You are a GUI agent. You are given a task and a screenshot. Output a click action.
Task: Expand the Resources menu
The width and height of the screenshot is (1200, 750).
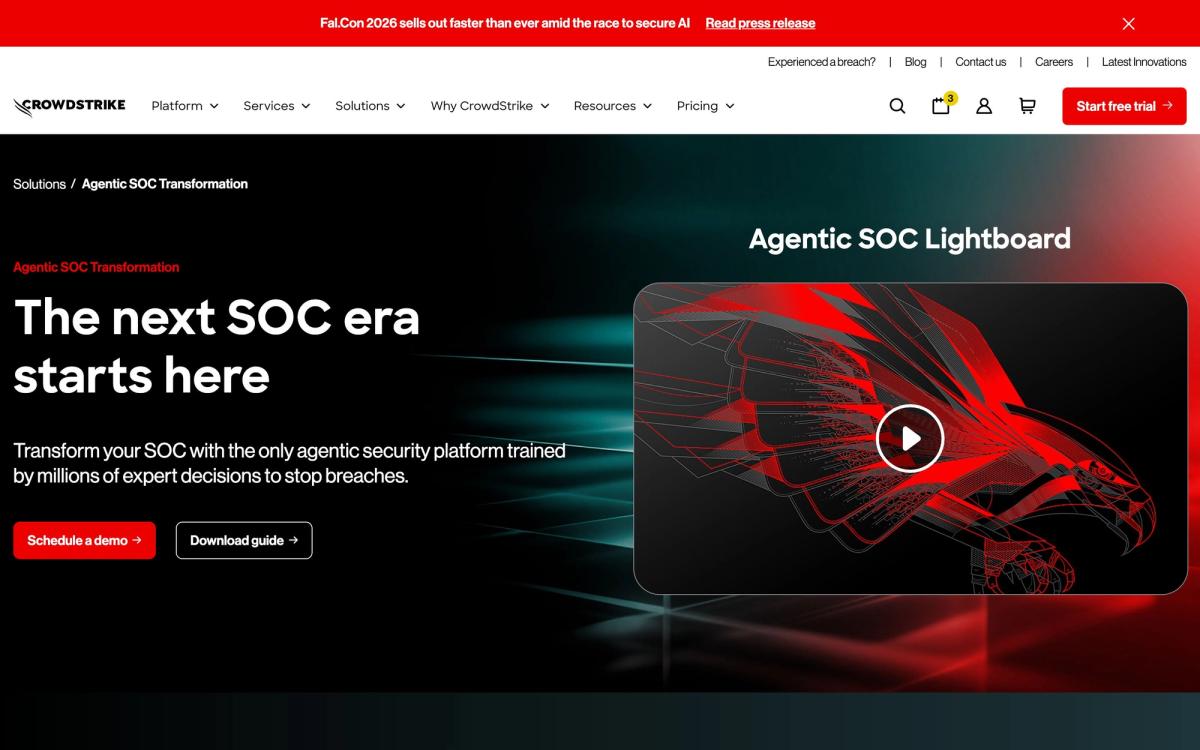[613, 106]
